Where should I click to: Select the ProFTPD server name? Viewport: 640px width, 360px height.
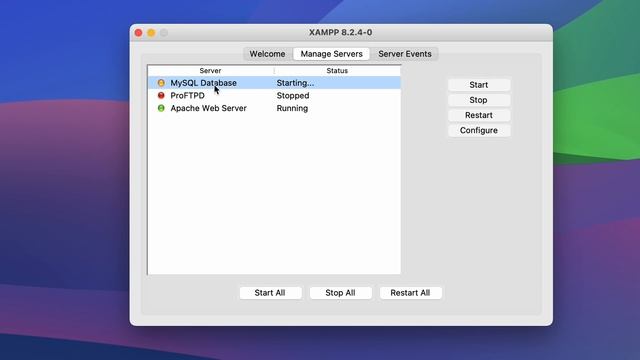[x=188, y=96]
